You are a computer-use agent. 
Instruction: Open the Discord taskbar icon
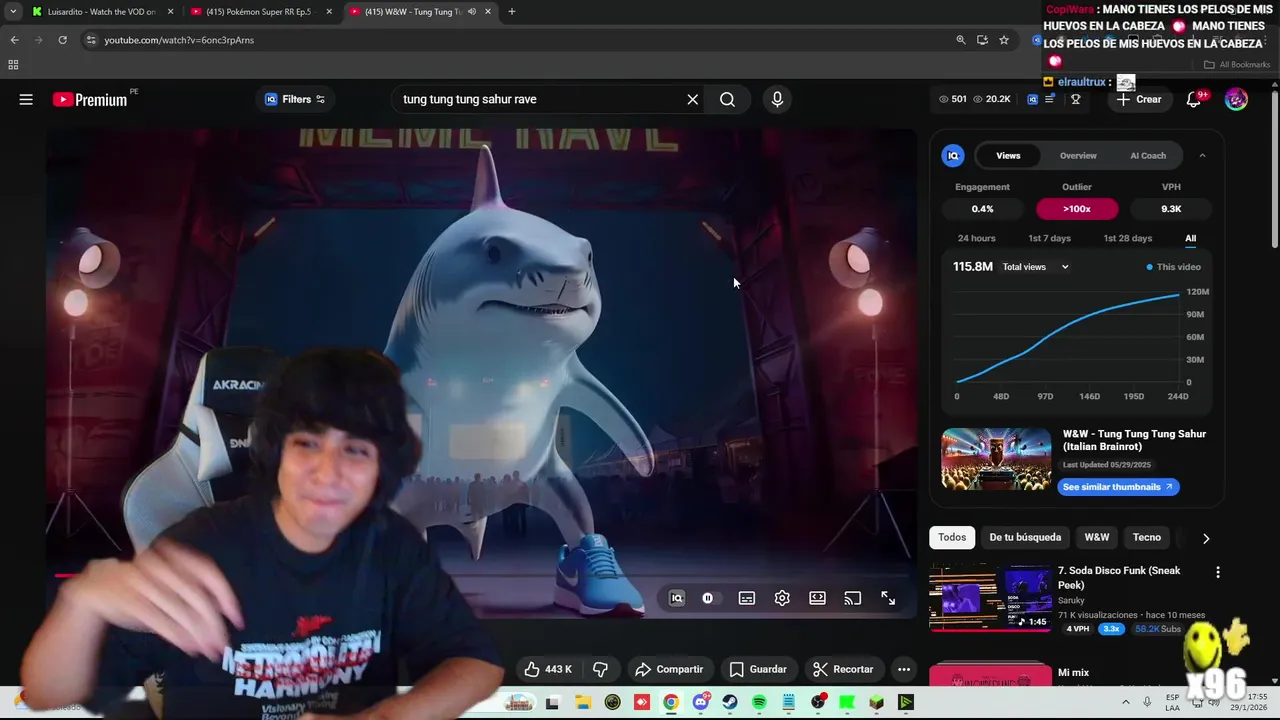[701, 702]
